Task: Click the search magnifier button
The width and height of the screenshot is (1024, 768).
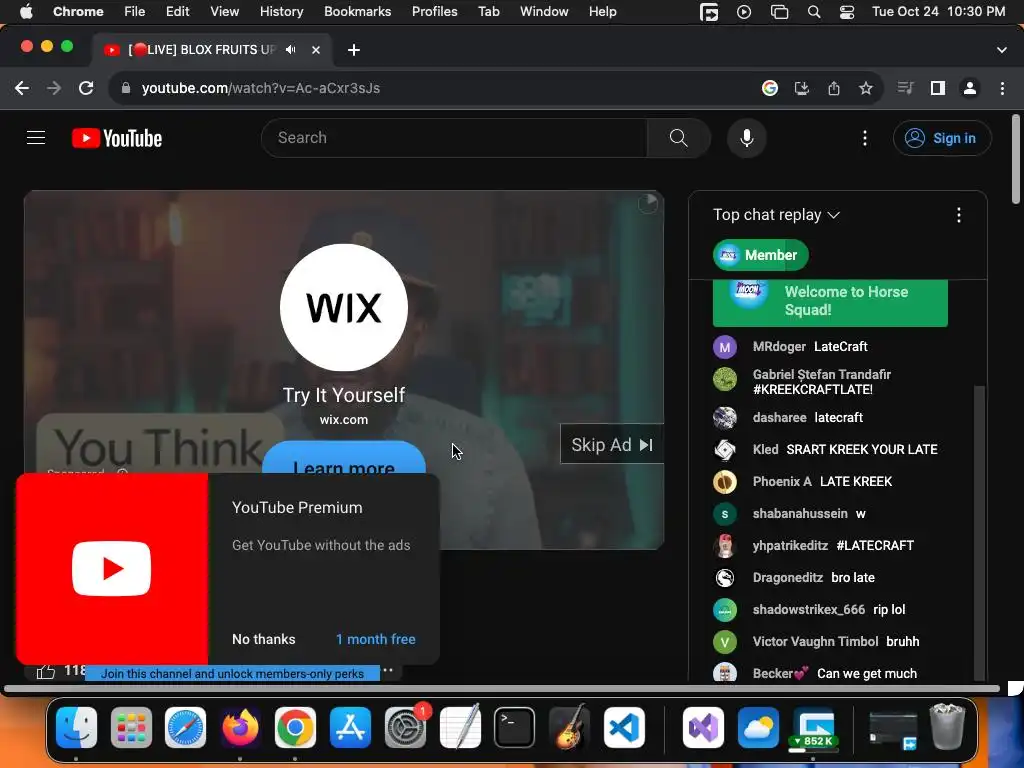Action: pos(679,138)
